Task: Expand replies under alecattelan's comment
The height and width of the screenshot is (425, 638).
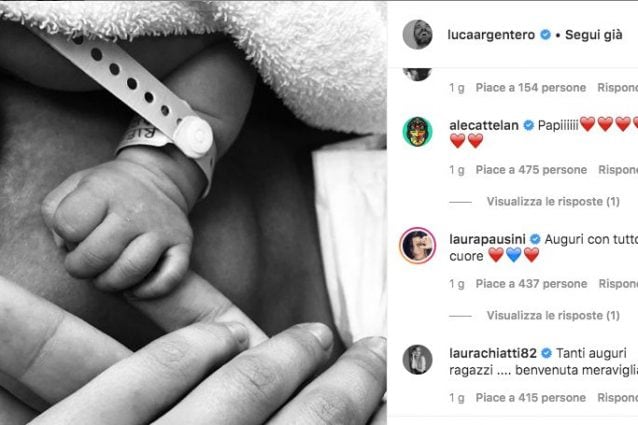Action: pyautogui.click(x=553, y=202)
